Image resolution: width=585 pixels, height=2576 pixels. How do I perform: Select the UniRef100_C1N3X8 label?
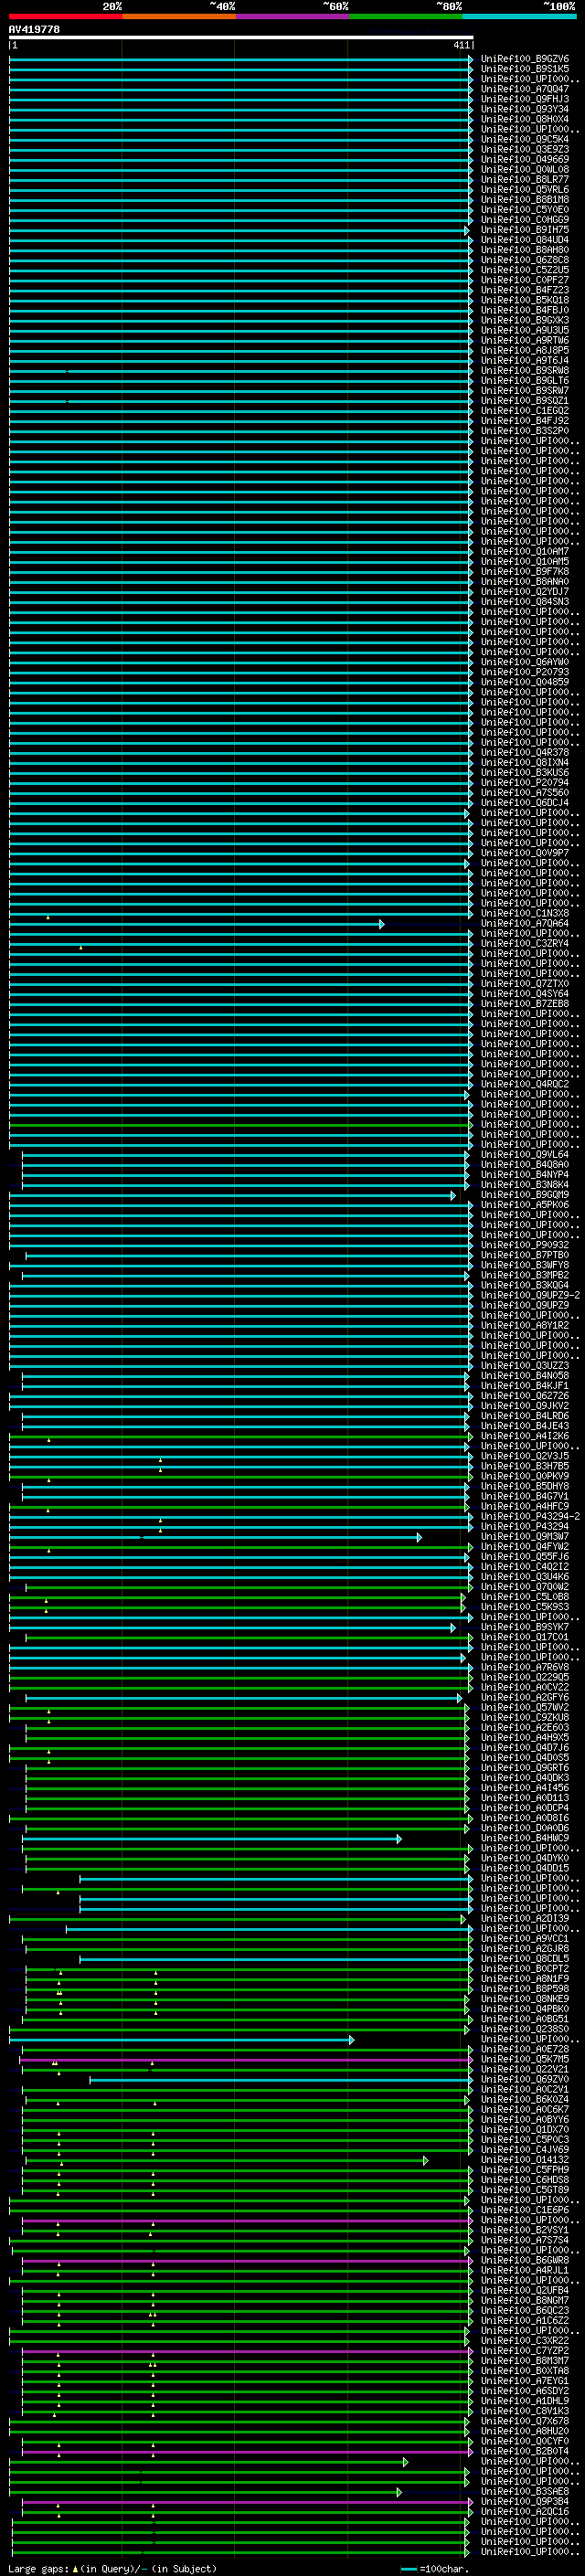[x=525, y=913]
